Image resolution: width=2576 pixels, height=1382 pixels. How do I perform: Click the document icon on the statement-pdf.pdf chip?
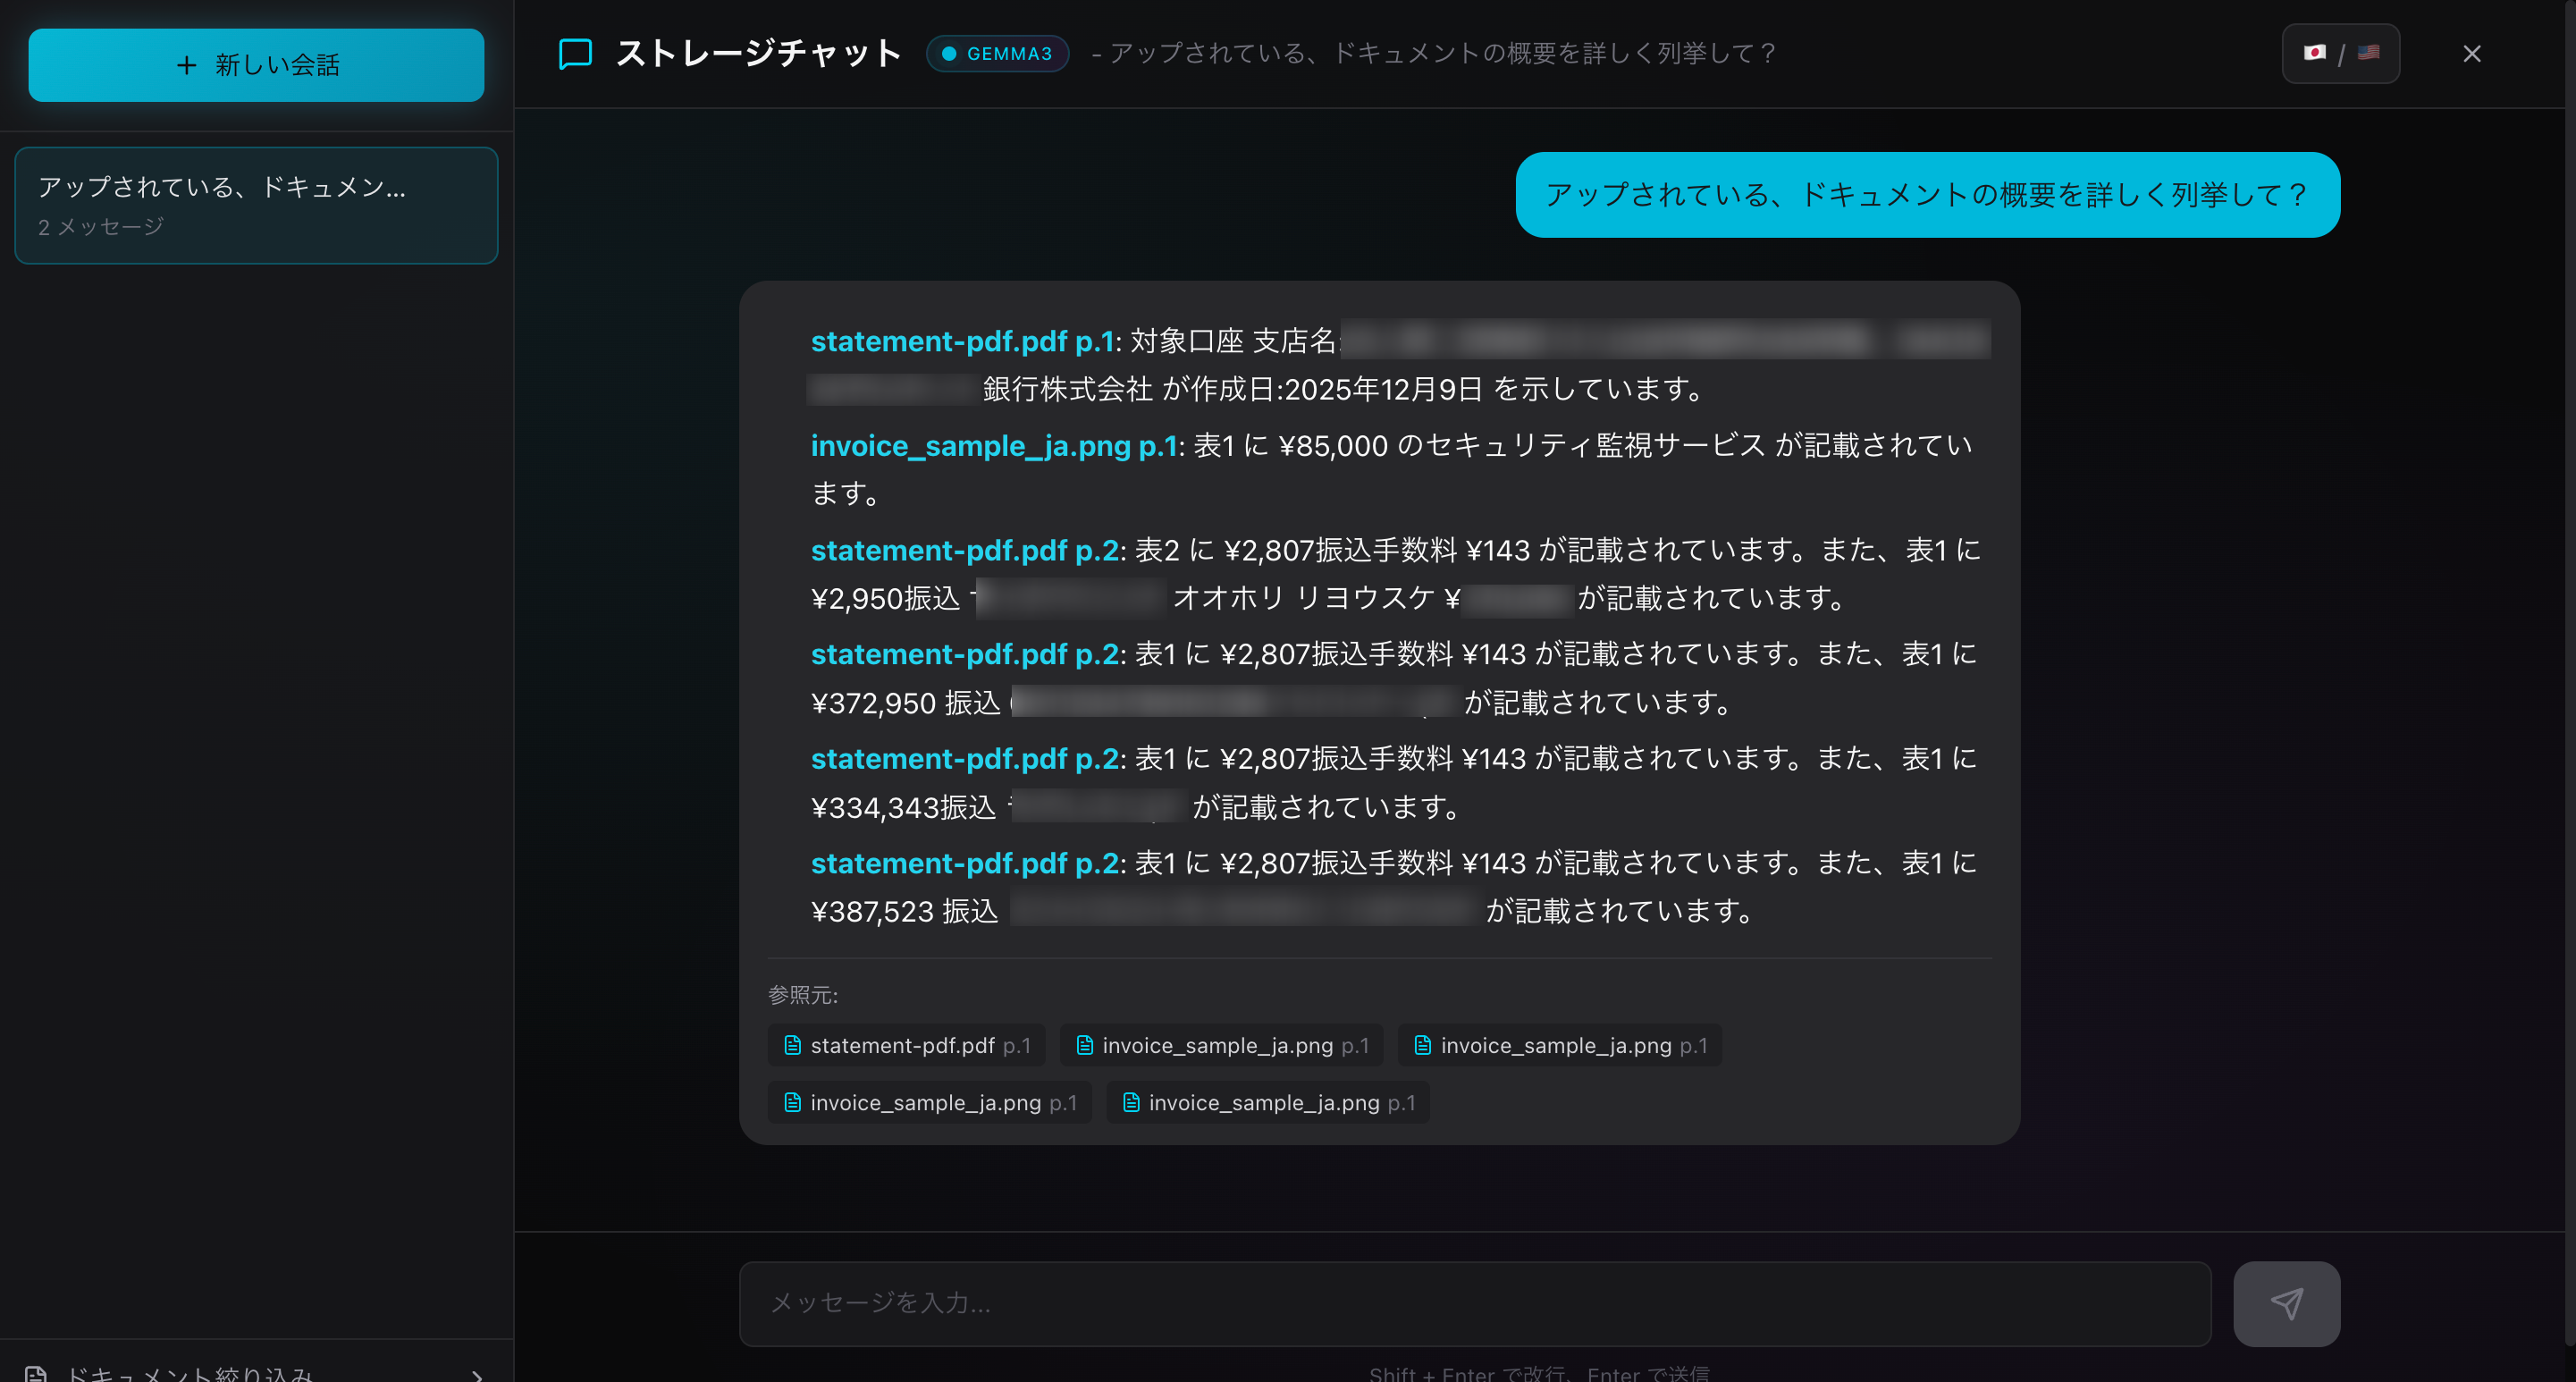pos(793,1045)
